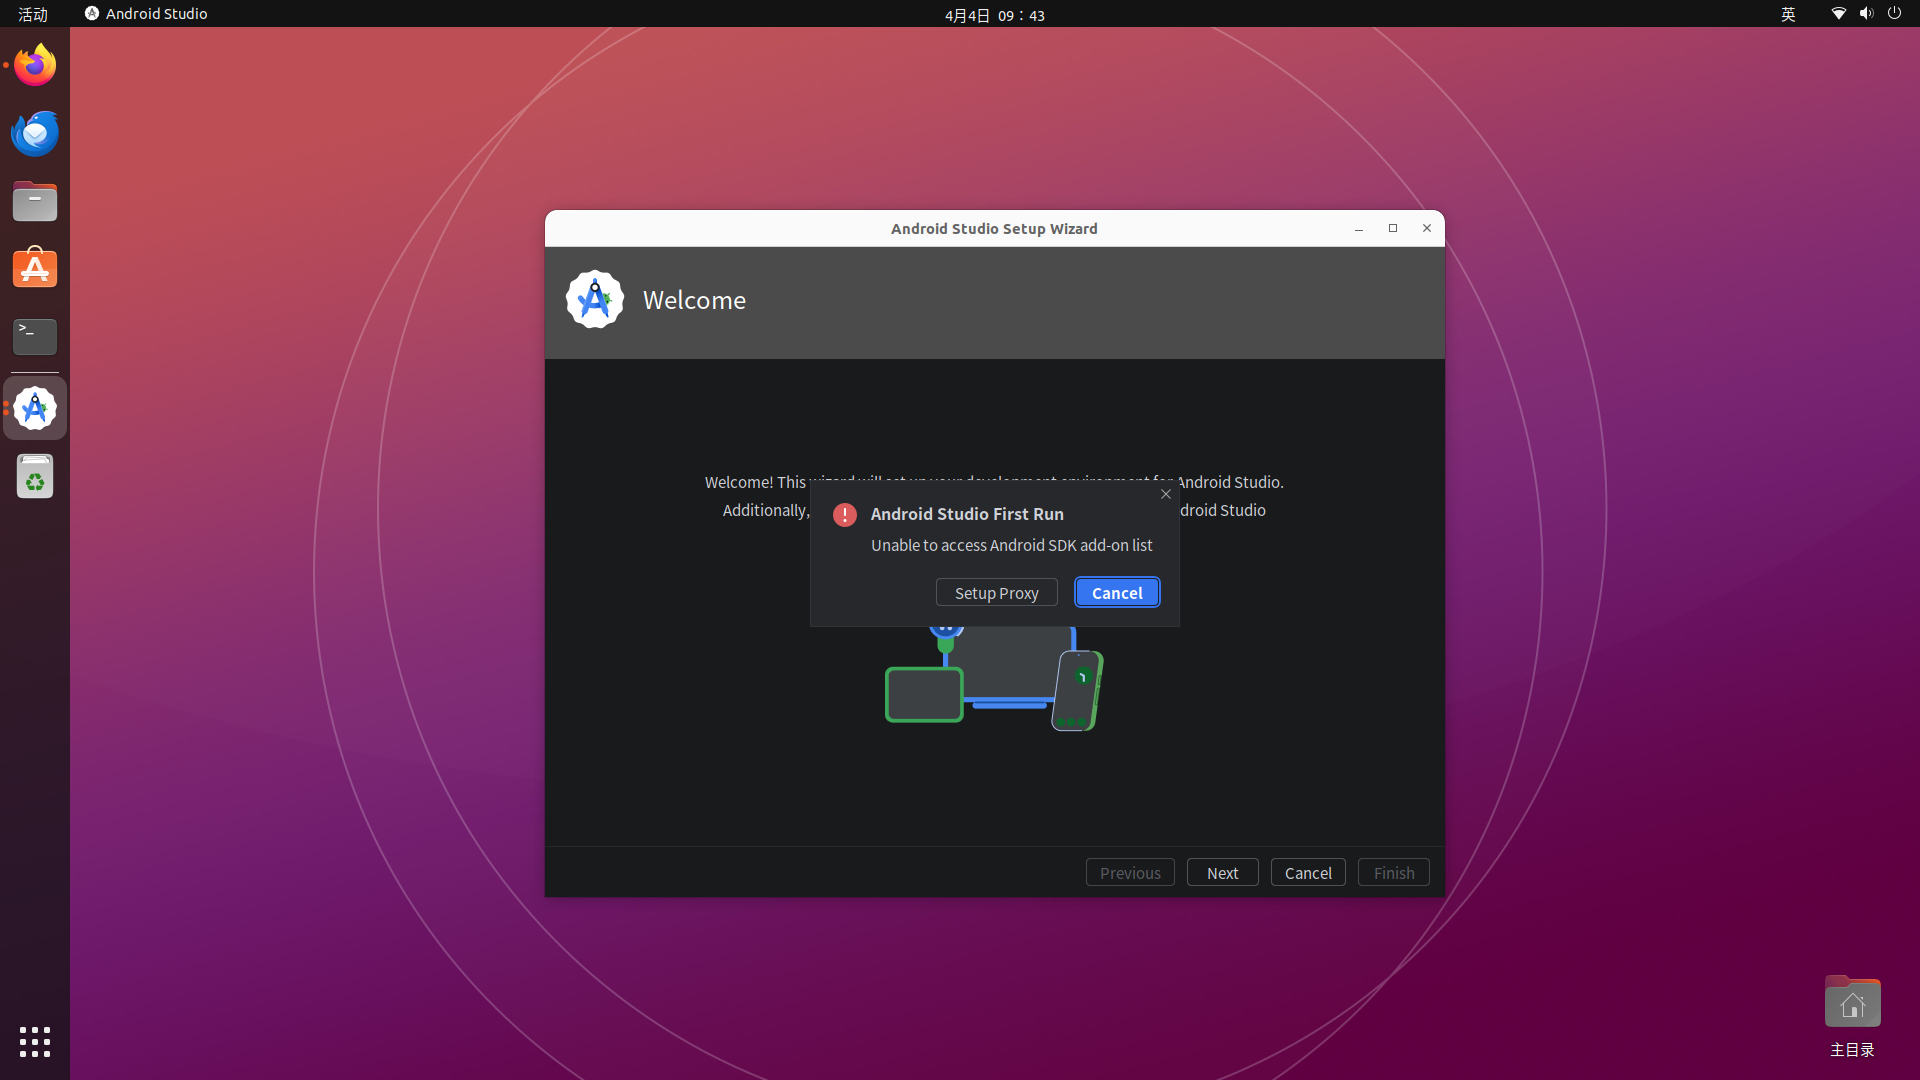Click Android Studio dock icon
Viewport: 1920px width, 1080px height.
[35, 409]
